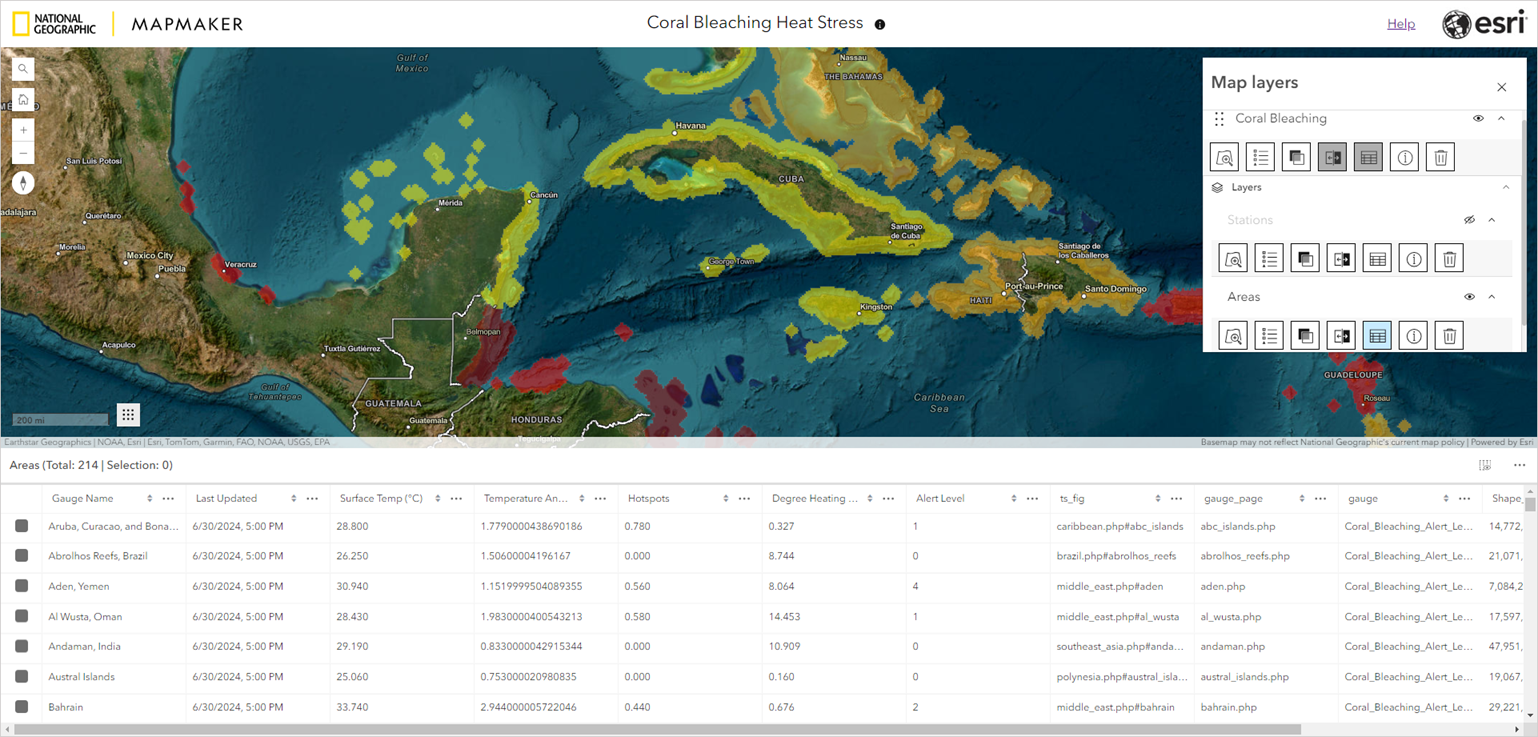
Task: Open the basemap grid icon on the map
Action: [x=128, y=414]
